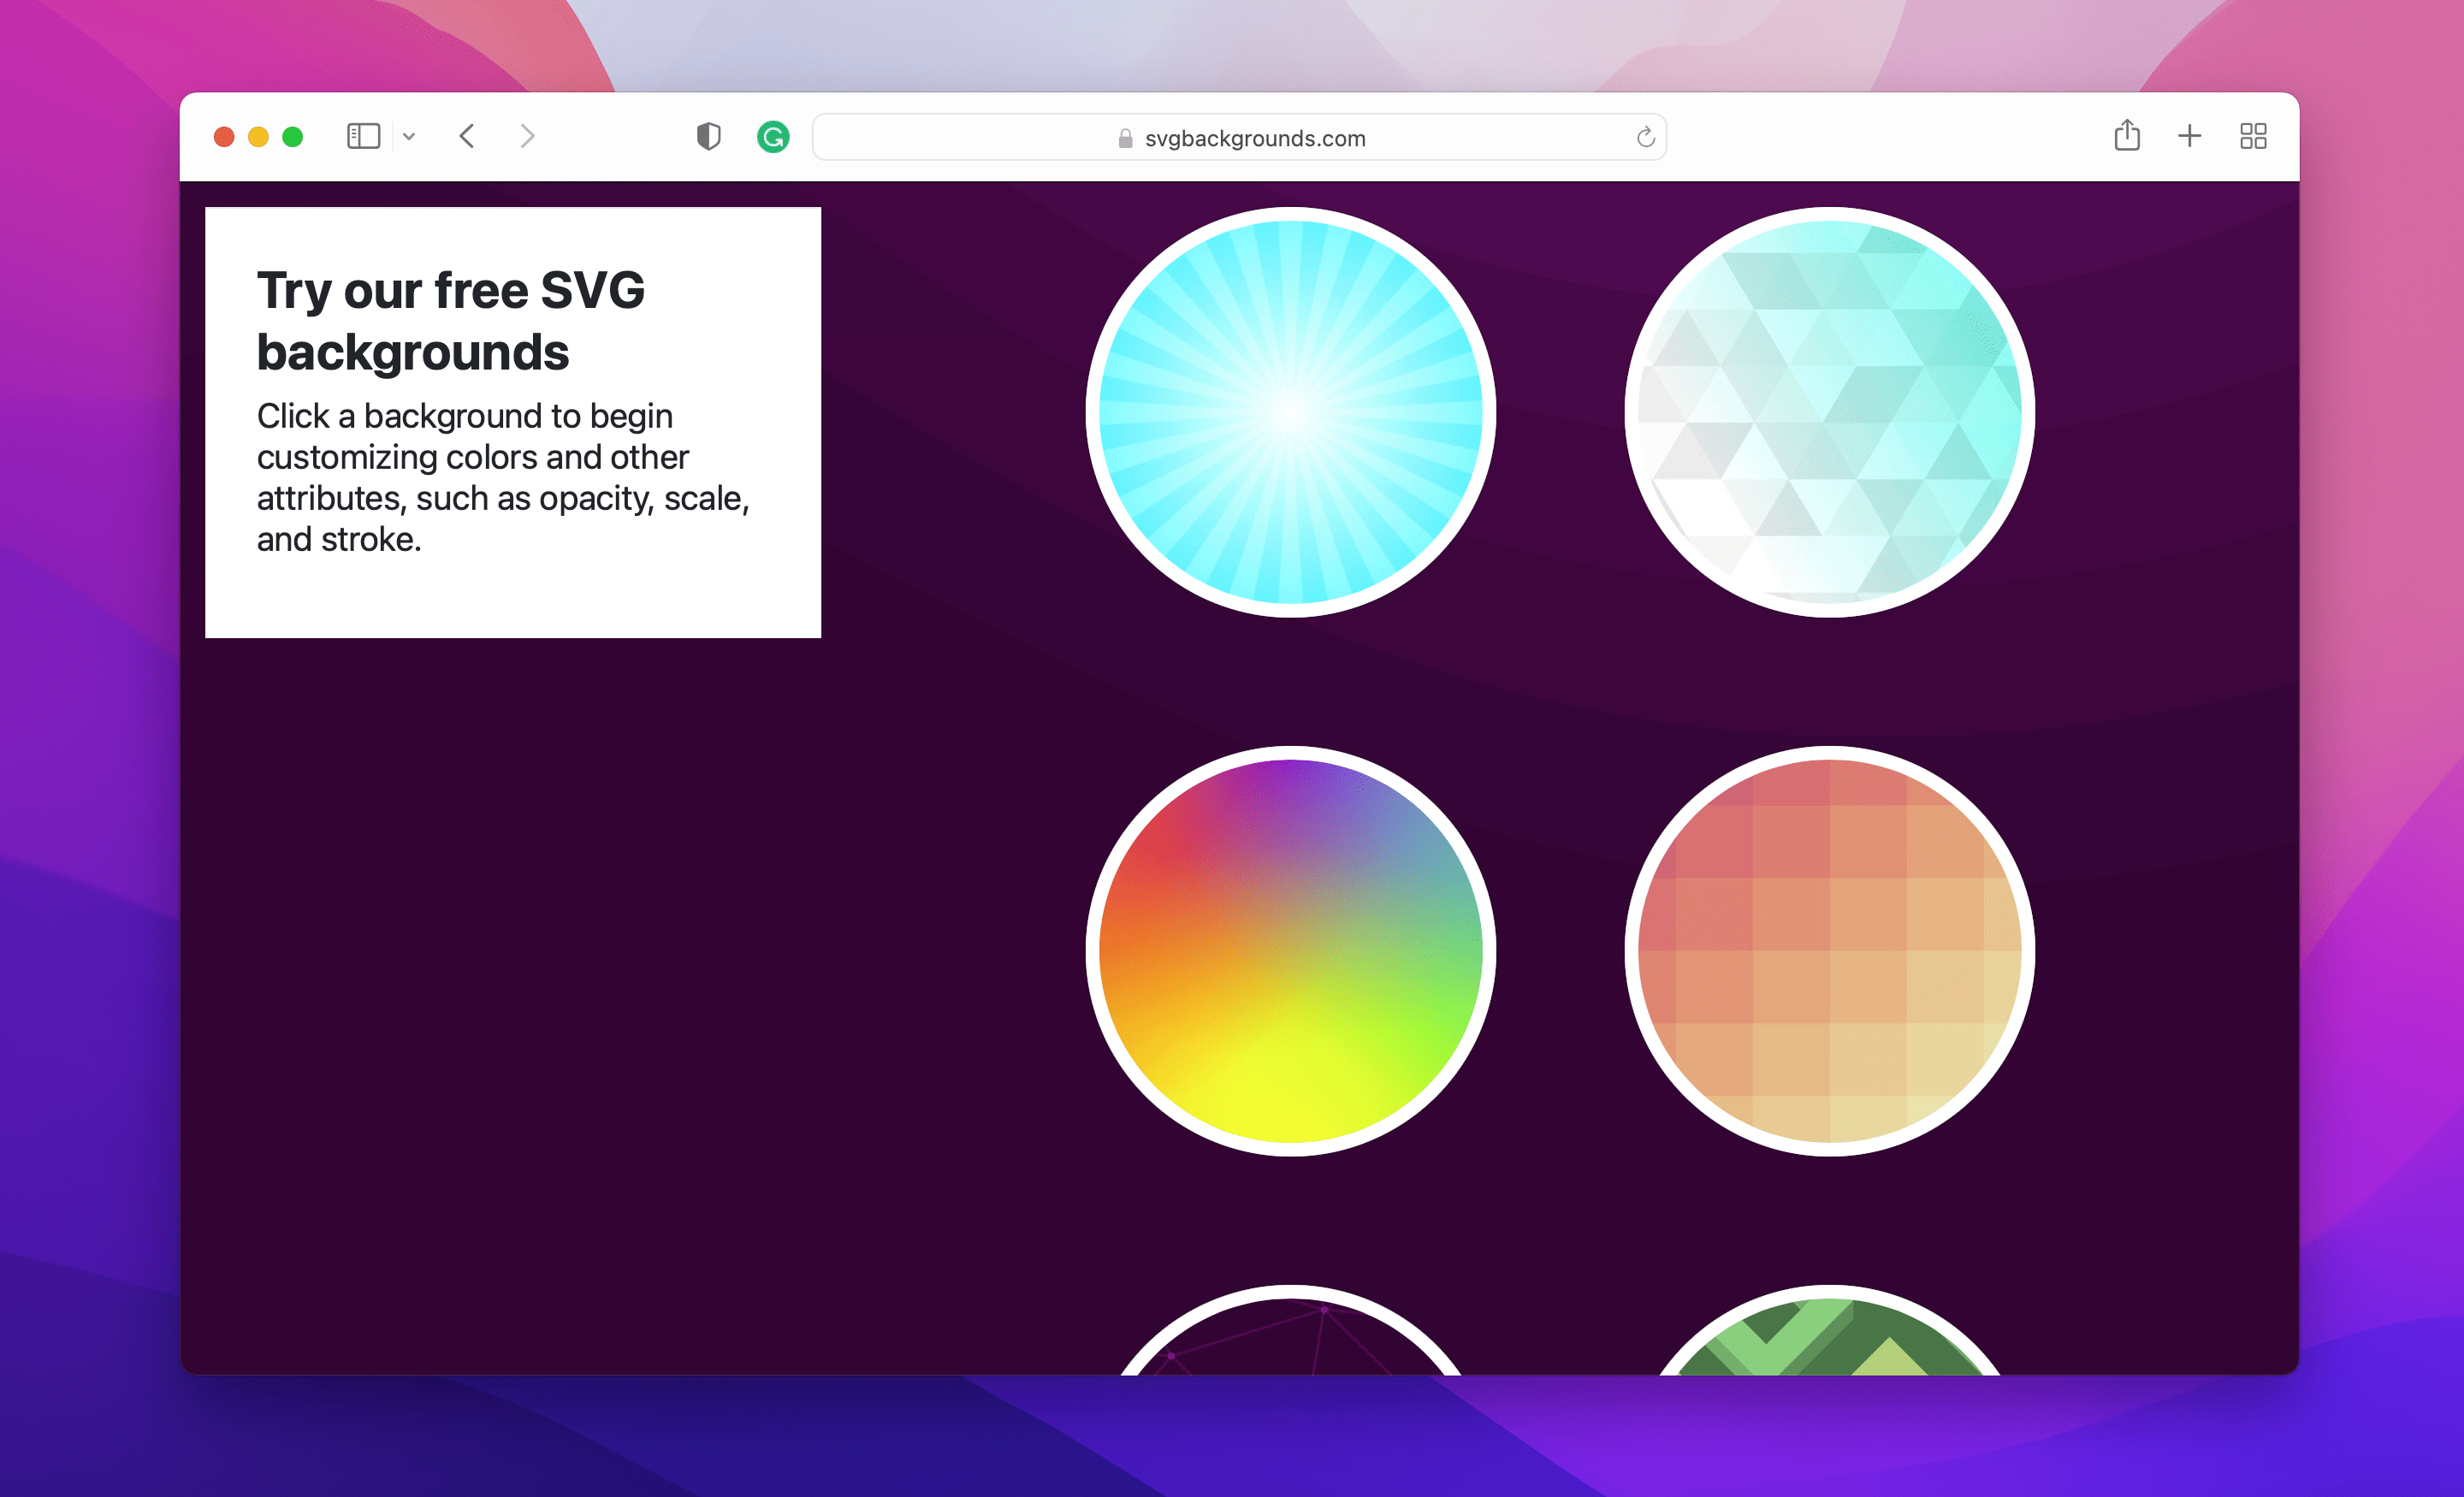This screenshot has width=2464, height=1497.
Task: Select the orange plaid squares background
Action: tap(1830, 951)
